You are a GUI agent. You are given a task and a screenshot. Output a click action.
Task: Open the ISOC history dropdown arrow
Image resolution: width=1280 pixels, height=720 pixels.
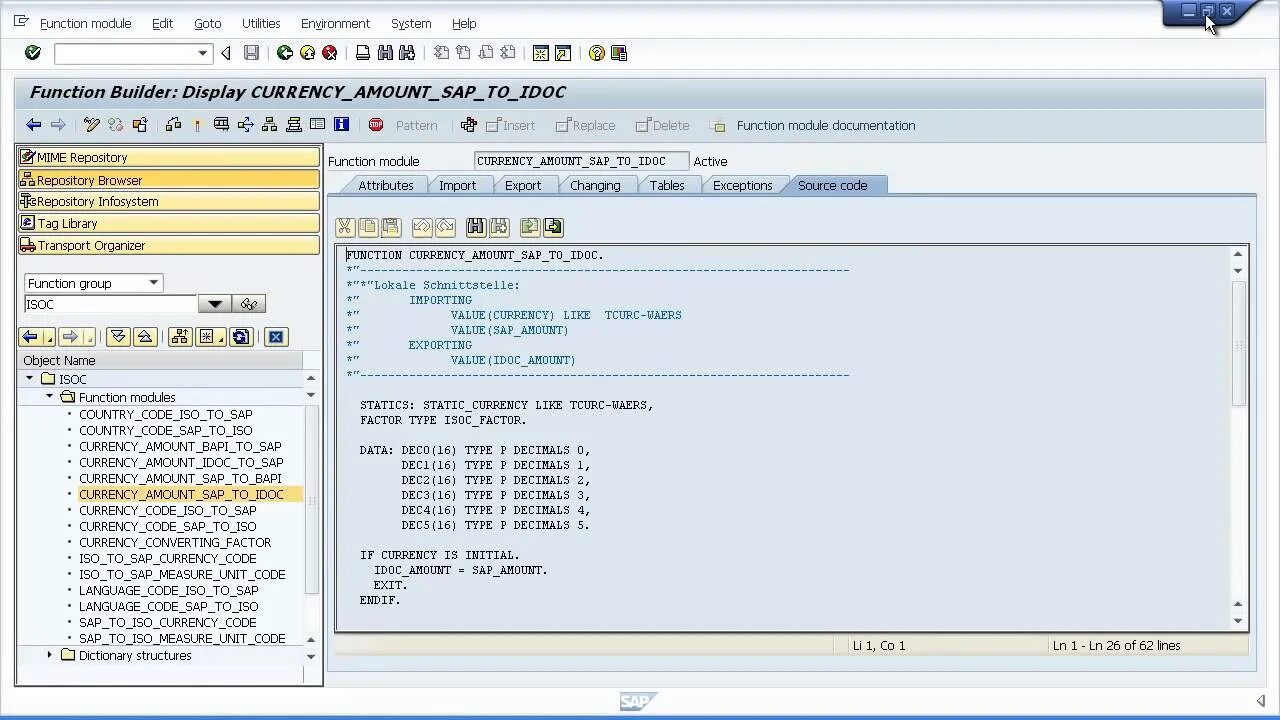[214, 304]
